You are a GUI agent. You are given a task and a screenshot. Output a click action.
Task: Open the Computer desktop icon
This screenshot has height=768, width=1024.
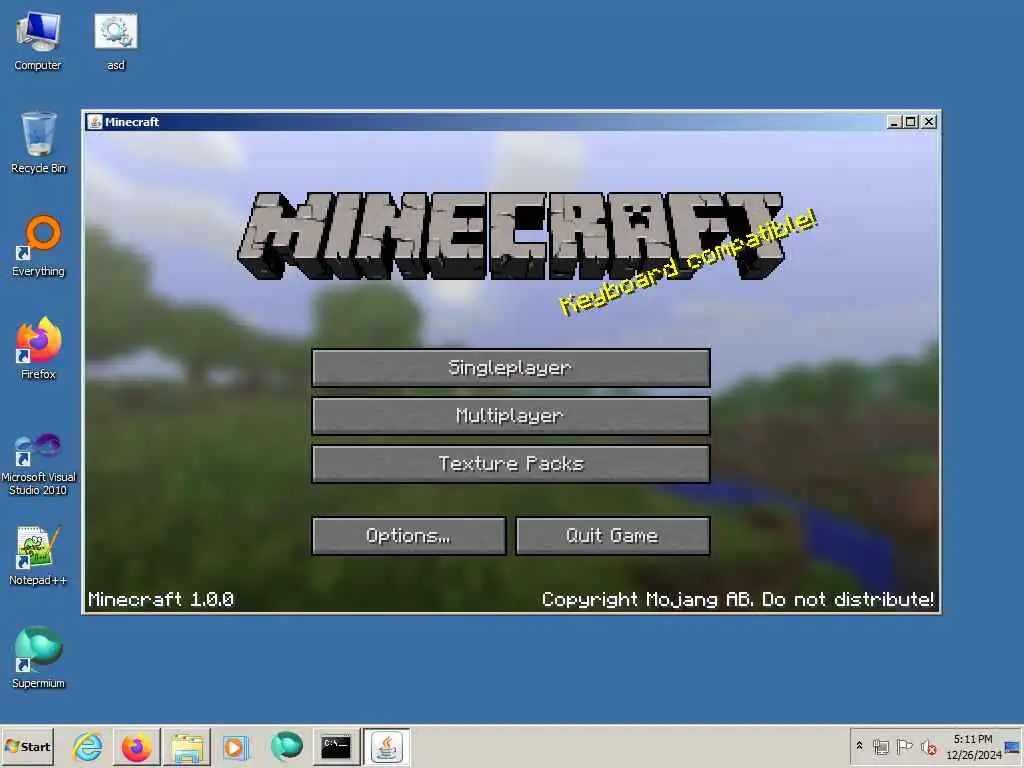[x=38, y=42]
